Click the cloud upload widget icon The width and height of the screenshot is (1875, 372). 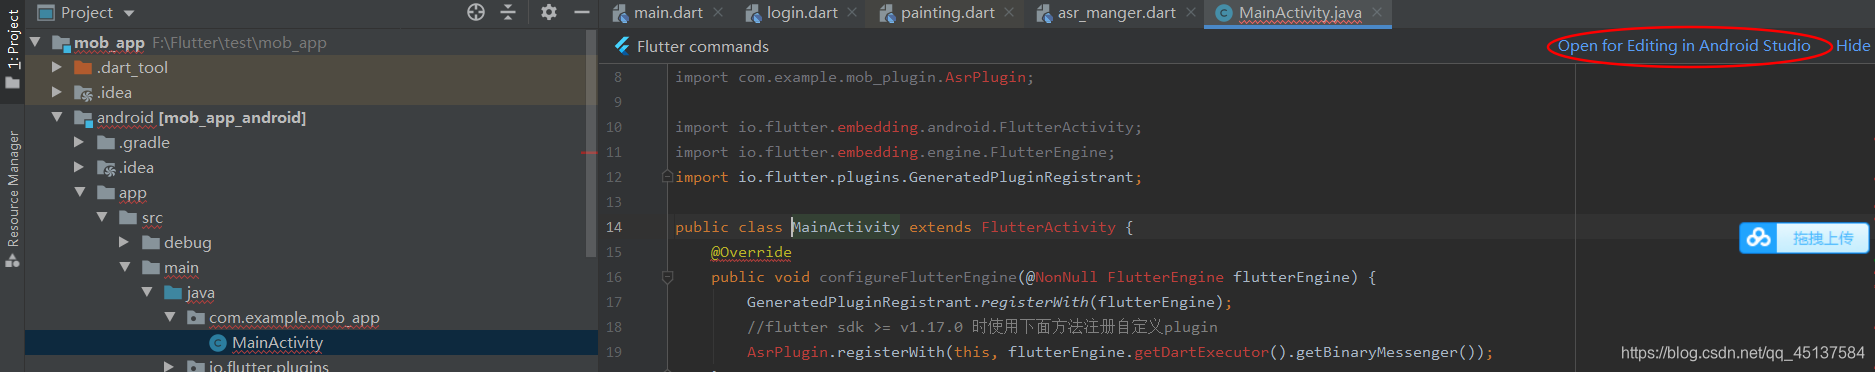pyautogui.click(x=1759, y=238)
